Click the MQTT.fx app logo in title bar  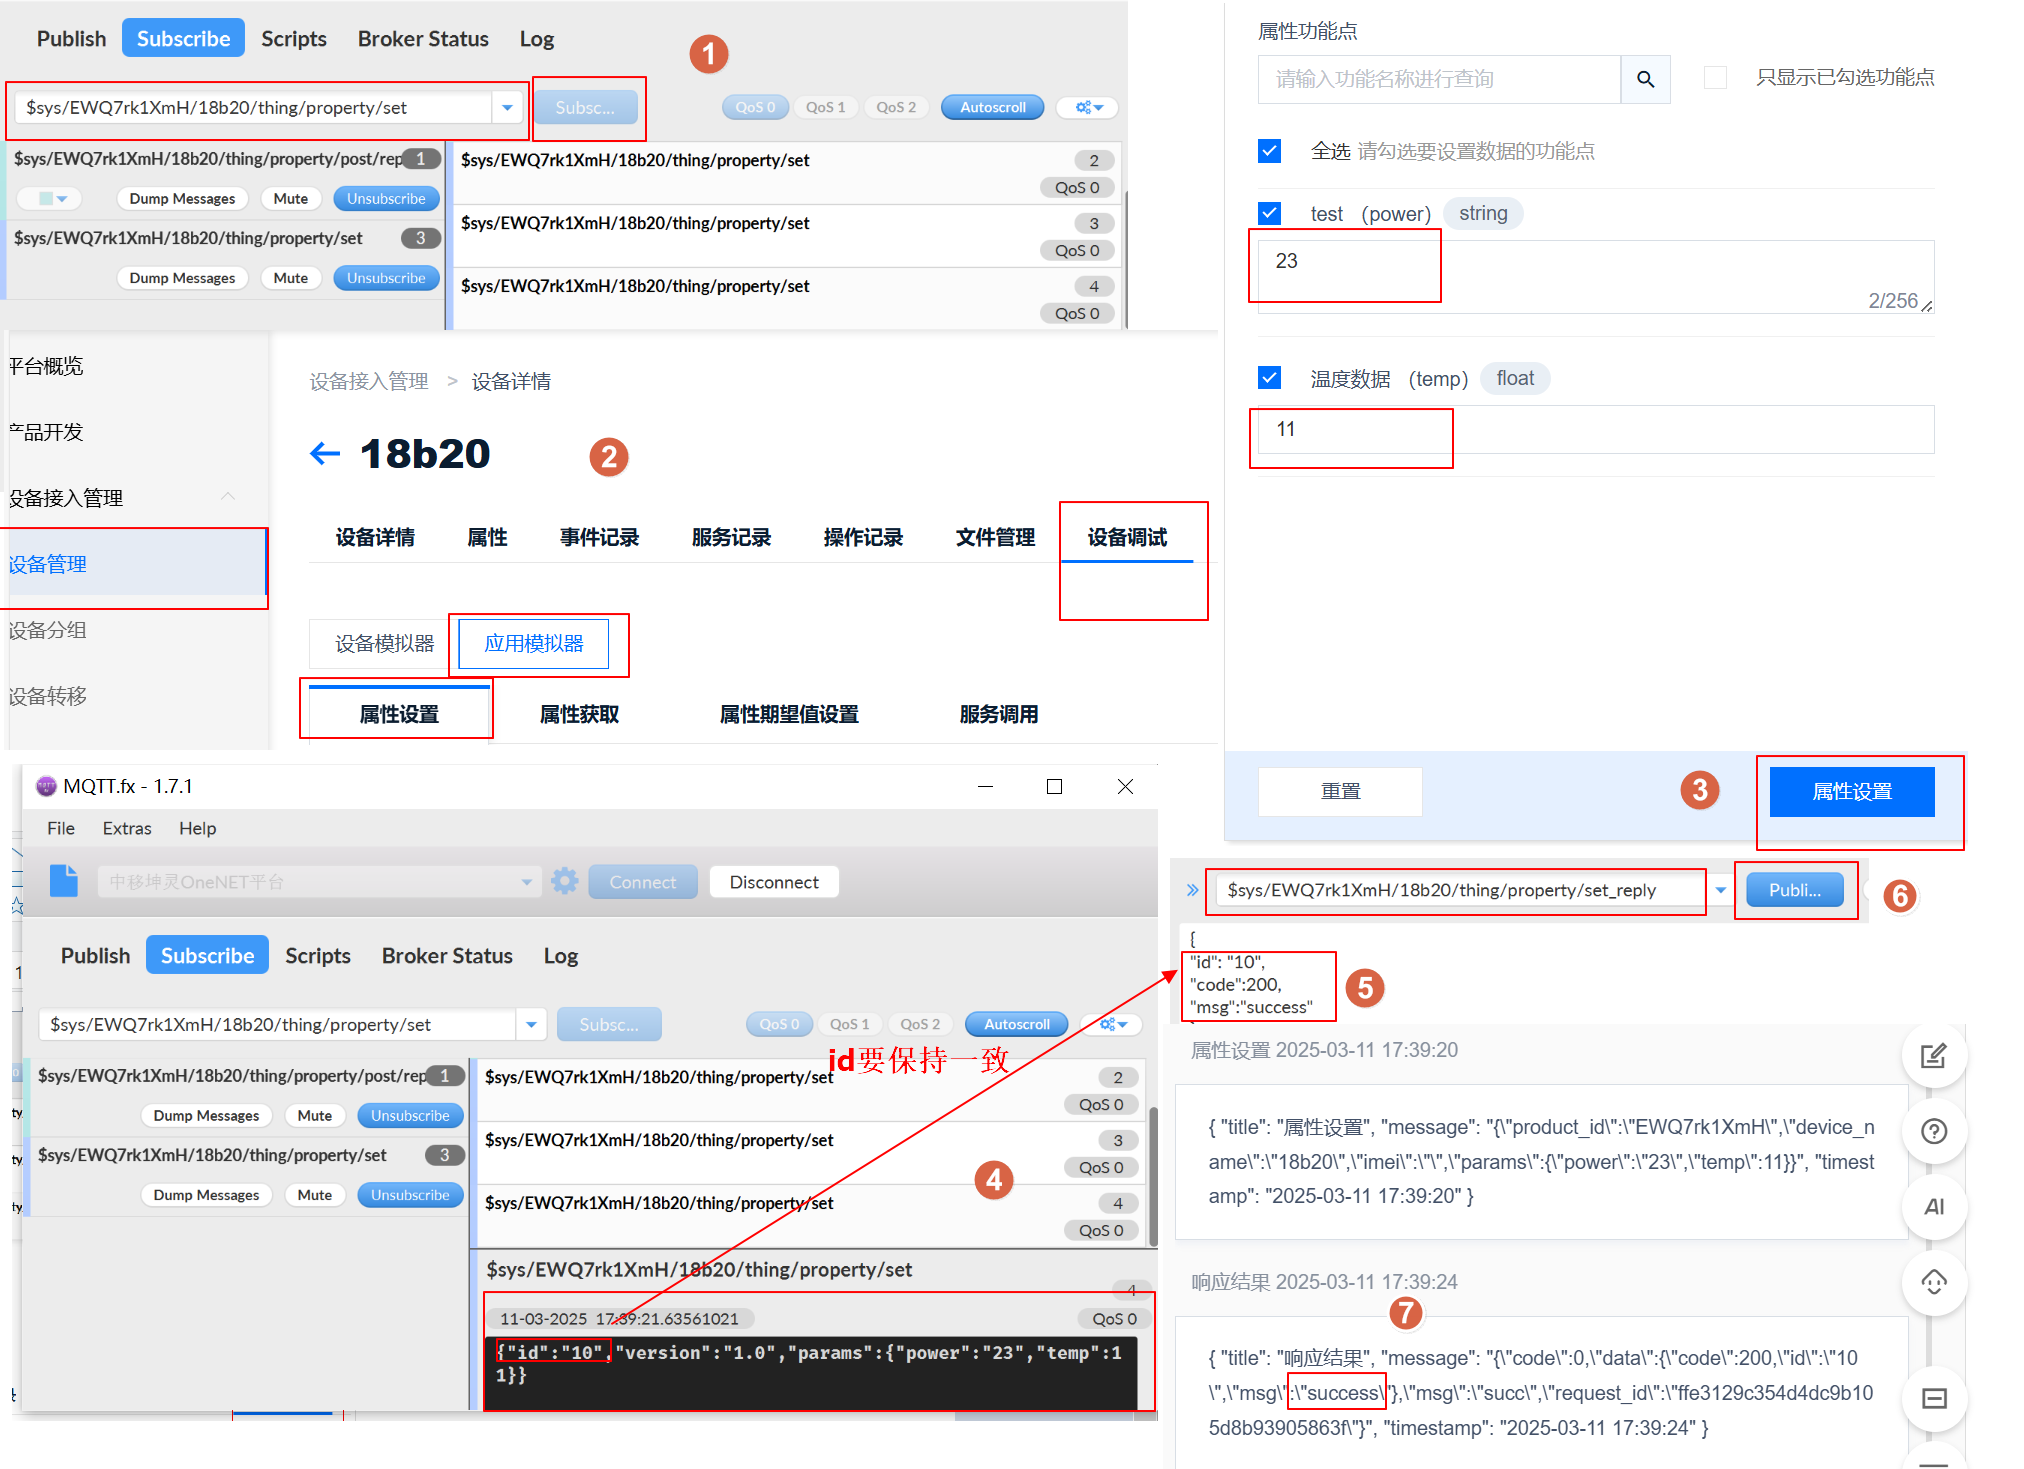point(46,786)
